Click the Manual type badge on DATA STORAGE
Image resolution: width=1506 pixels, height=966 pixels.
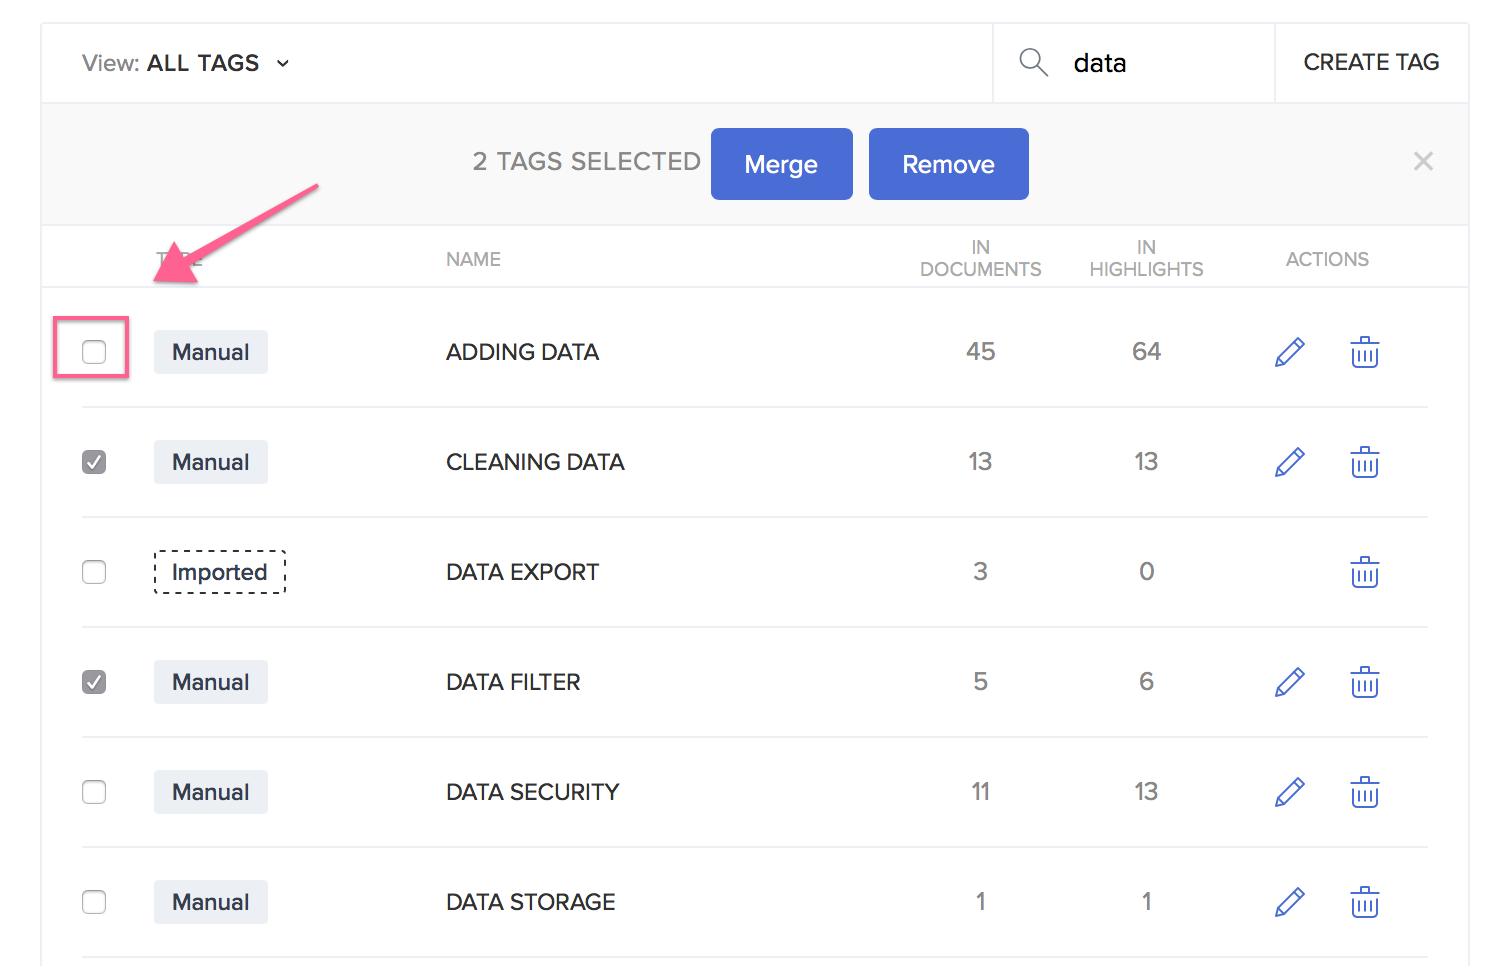pos(211,902)
